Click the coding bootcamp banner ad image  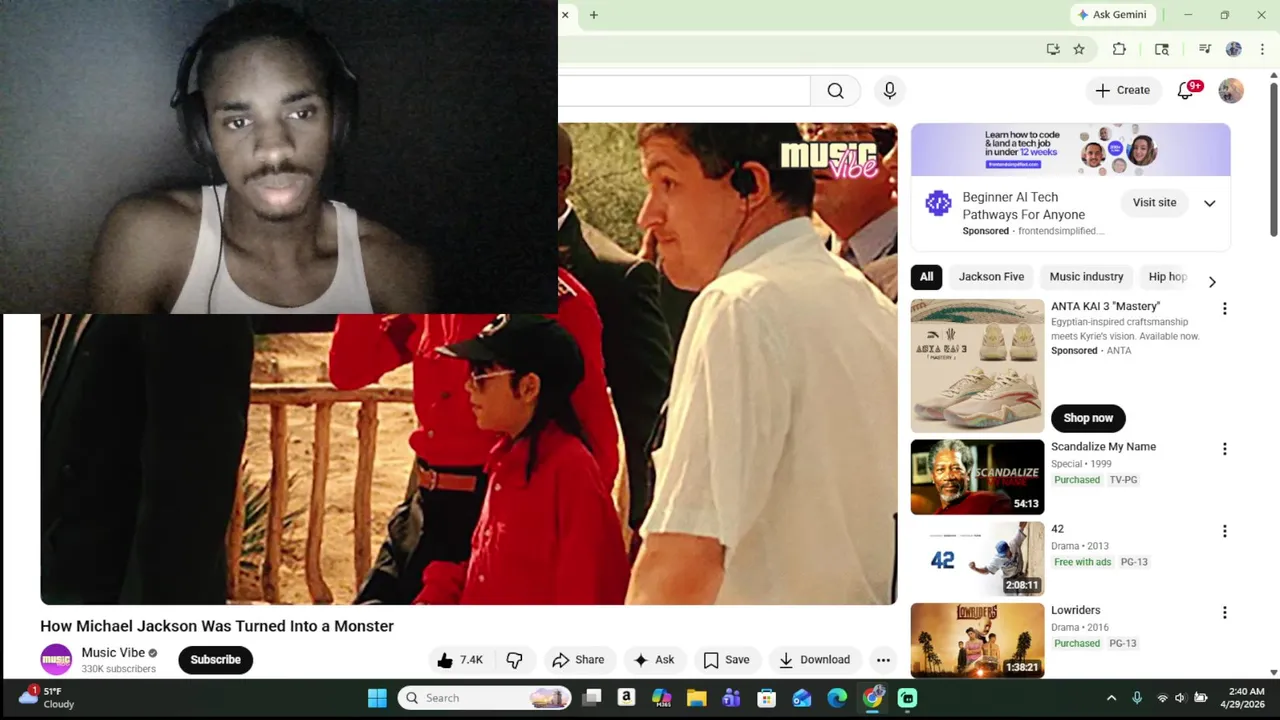[x=1070, y=150]
